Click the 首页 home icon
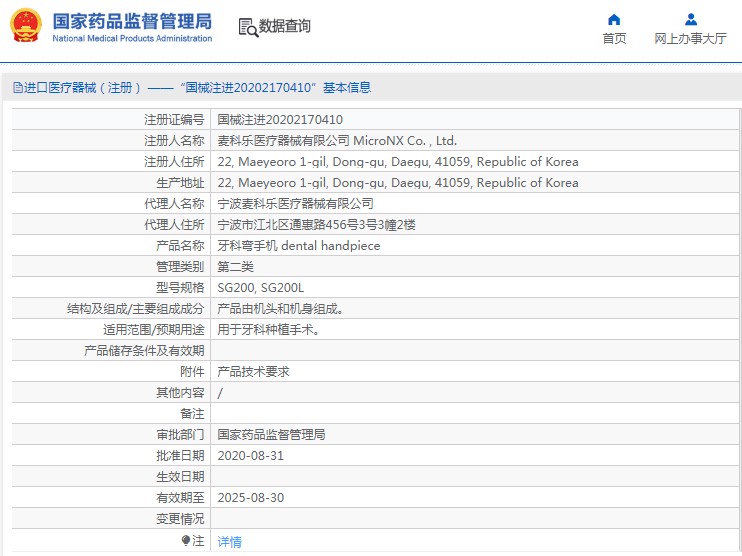This screenshot has width=742, height=556. [614, 19]
